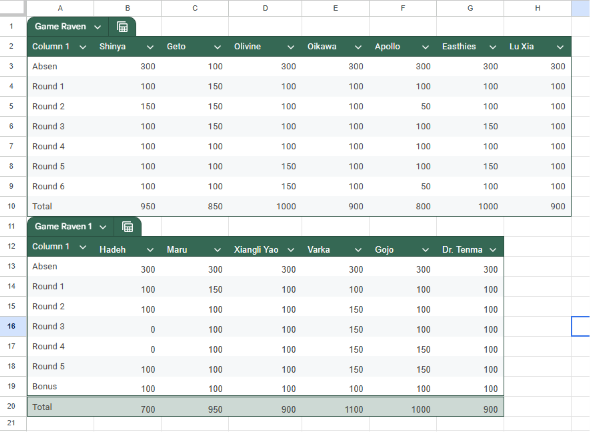Select Gojo's Round 4 value of 150
590x432 pixels.
(403, 347)
